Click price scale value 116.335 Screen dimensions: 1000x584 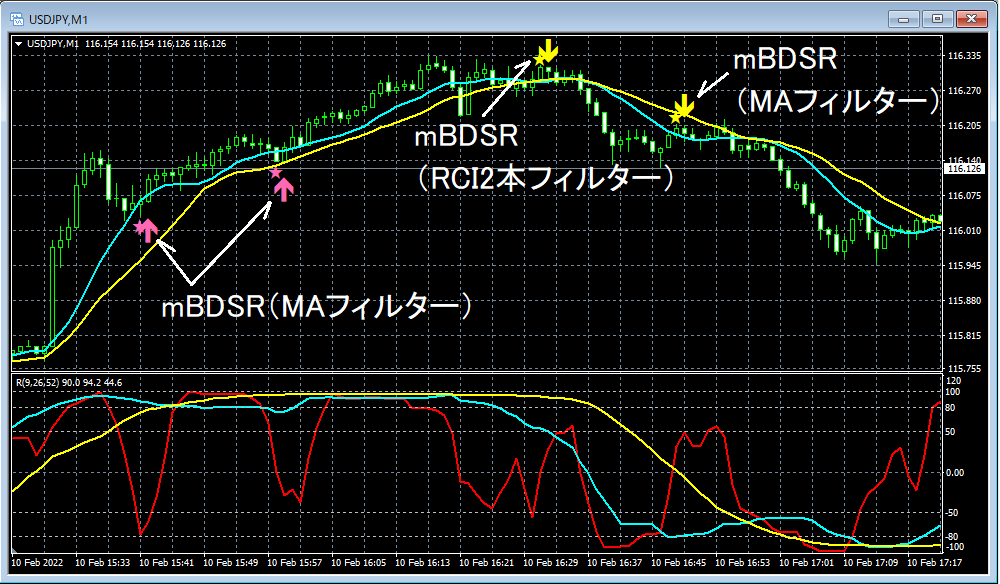click(x=964, y=56)
